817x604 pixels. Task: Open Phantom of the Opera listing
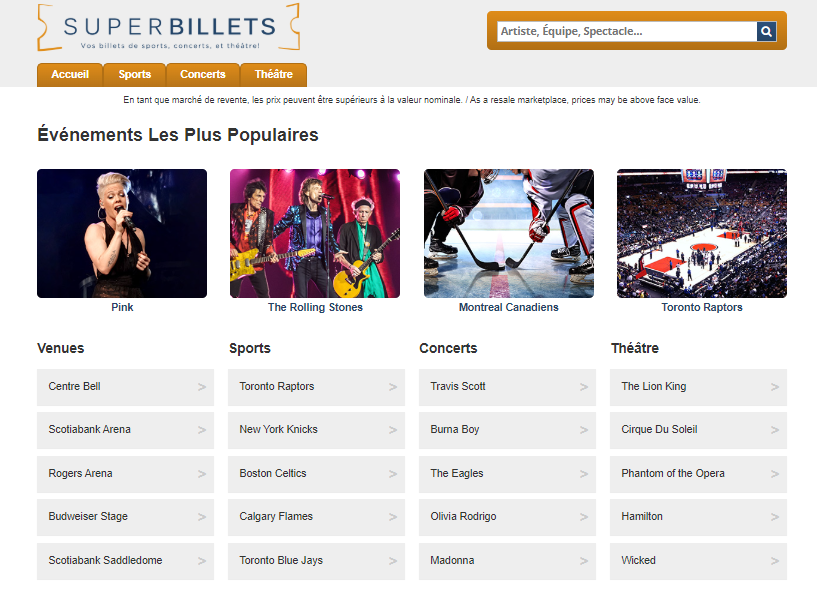[673, 474]
